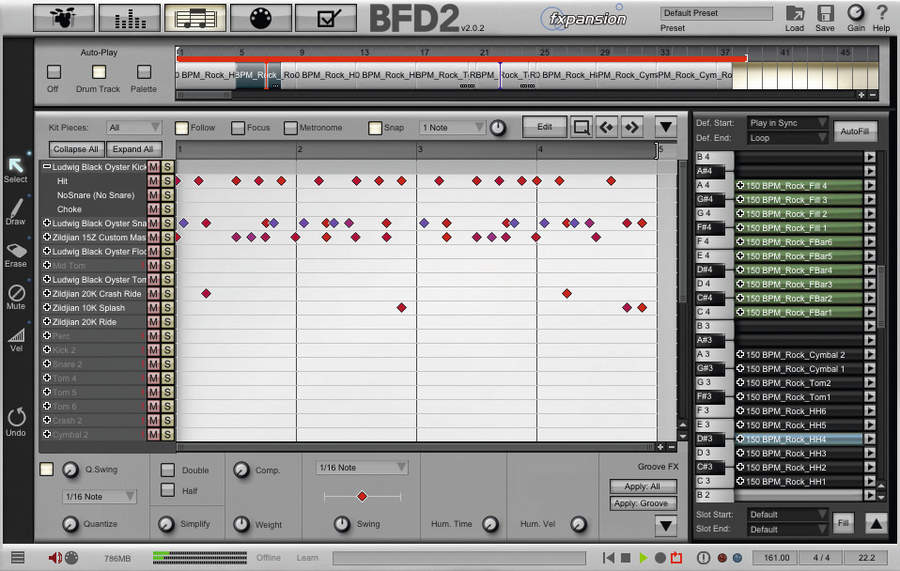
Task: Choose the Draw pencil tool
Action: coord(15,208)
